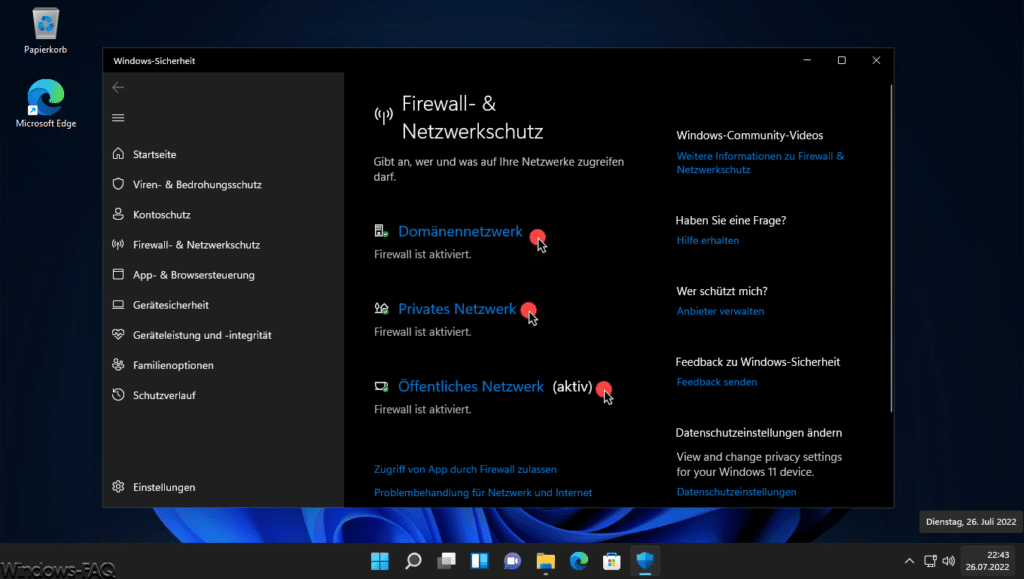The width and height of the screenshot is (1024, 579).
Task: Click the volume speaker tray icon
Action: click(949, 561)
